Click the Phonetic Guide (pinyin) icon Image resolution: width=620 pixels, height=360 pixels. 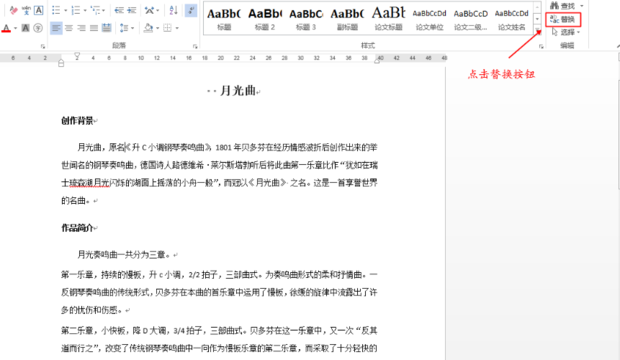tap(26, 10)
